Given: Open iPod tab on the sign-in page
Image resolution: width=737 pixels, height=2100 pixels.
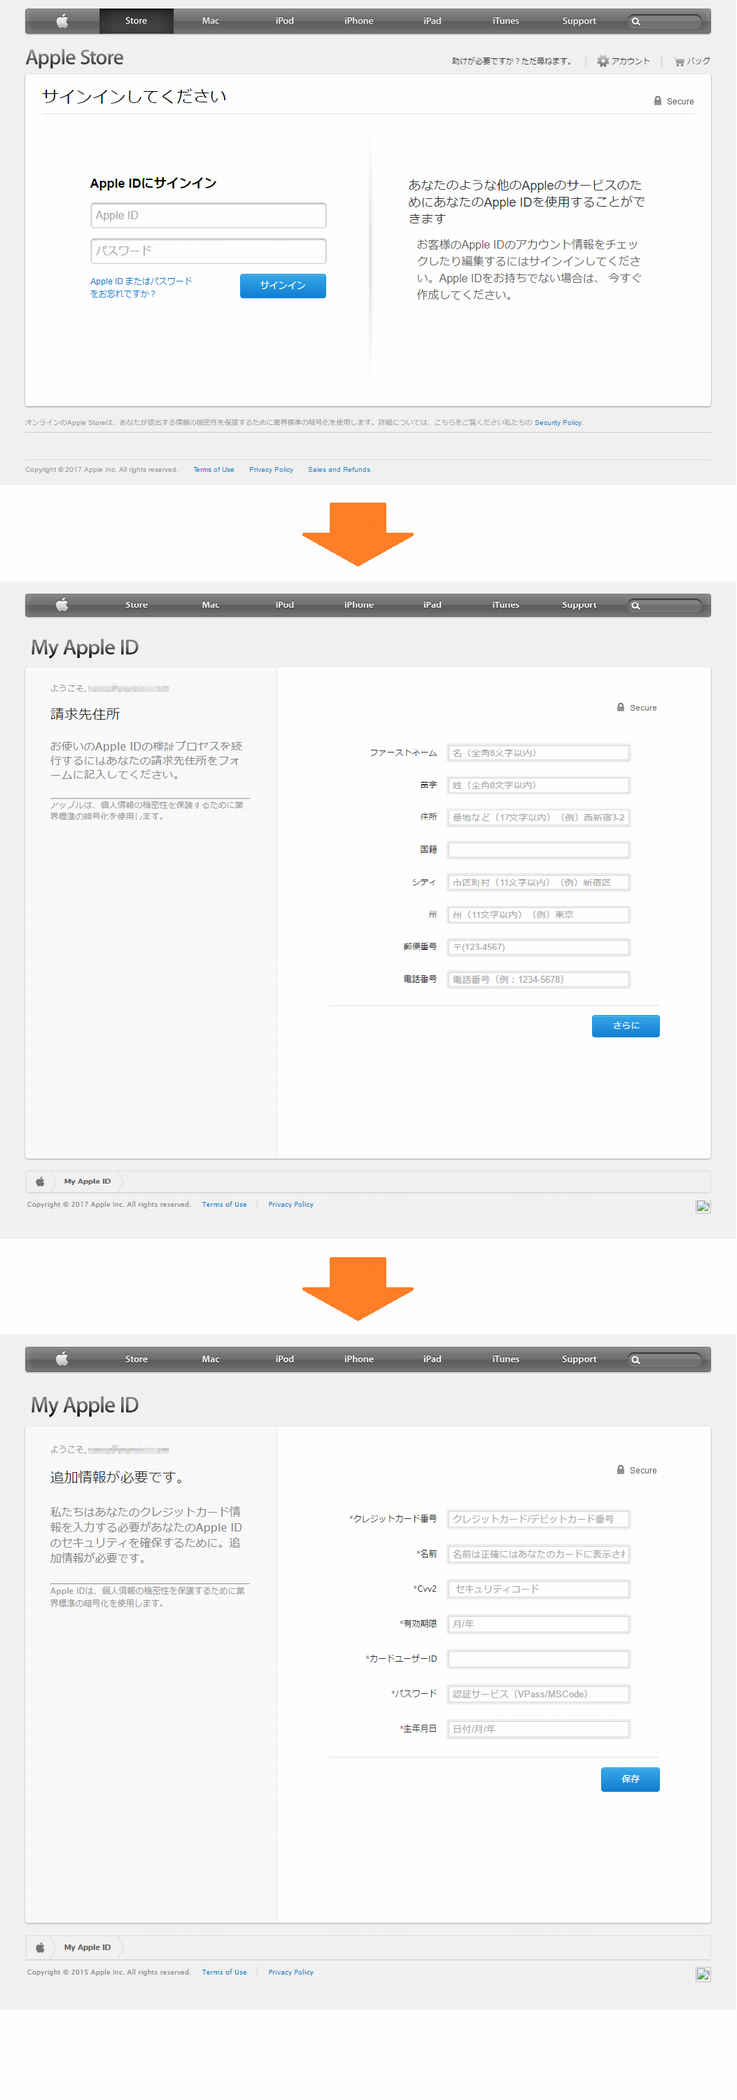Looking at the screenshot, I should (x=285, y=21).
